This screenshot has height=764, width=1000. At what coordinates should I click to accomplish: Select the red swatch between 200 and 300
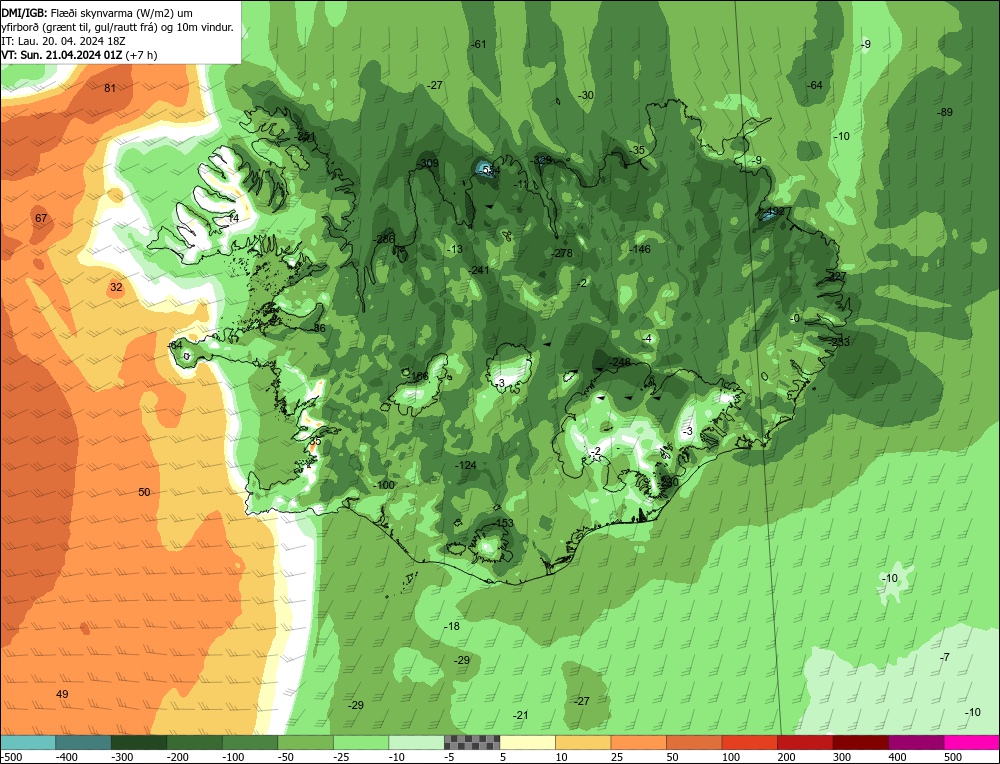(805, 743)
